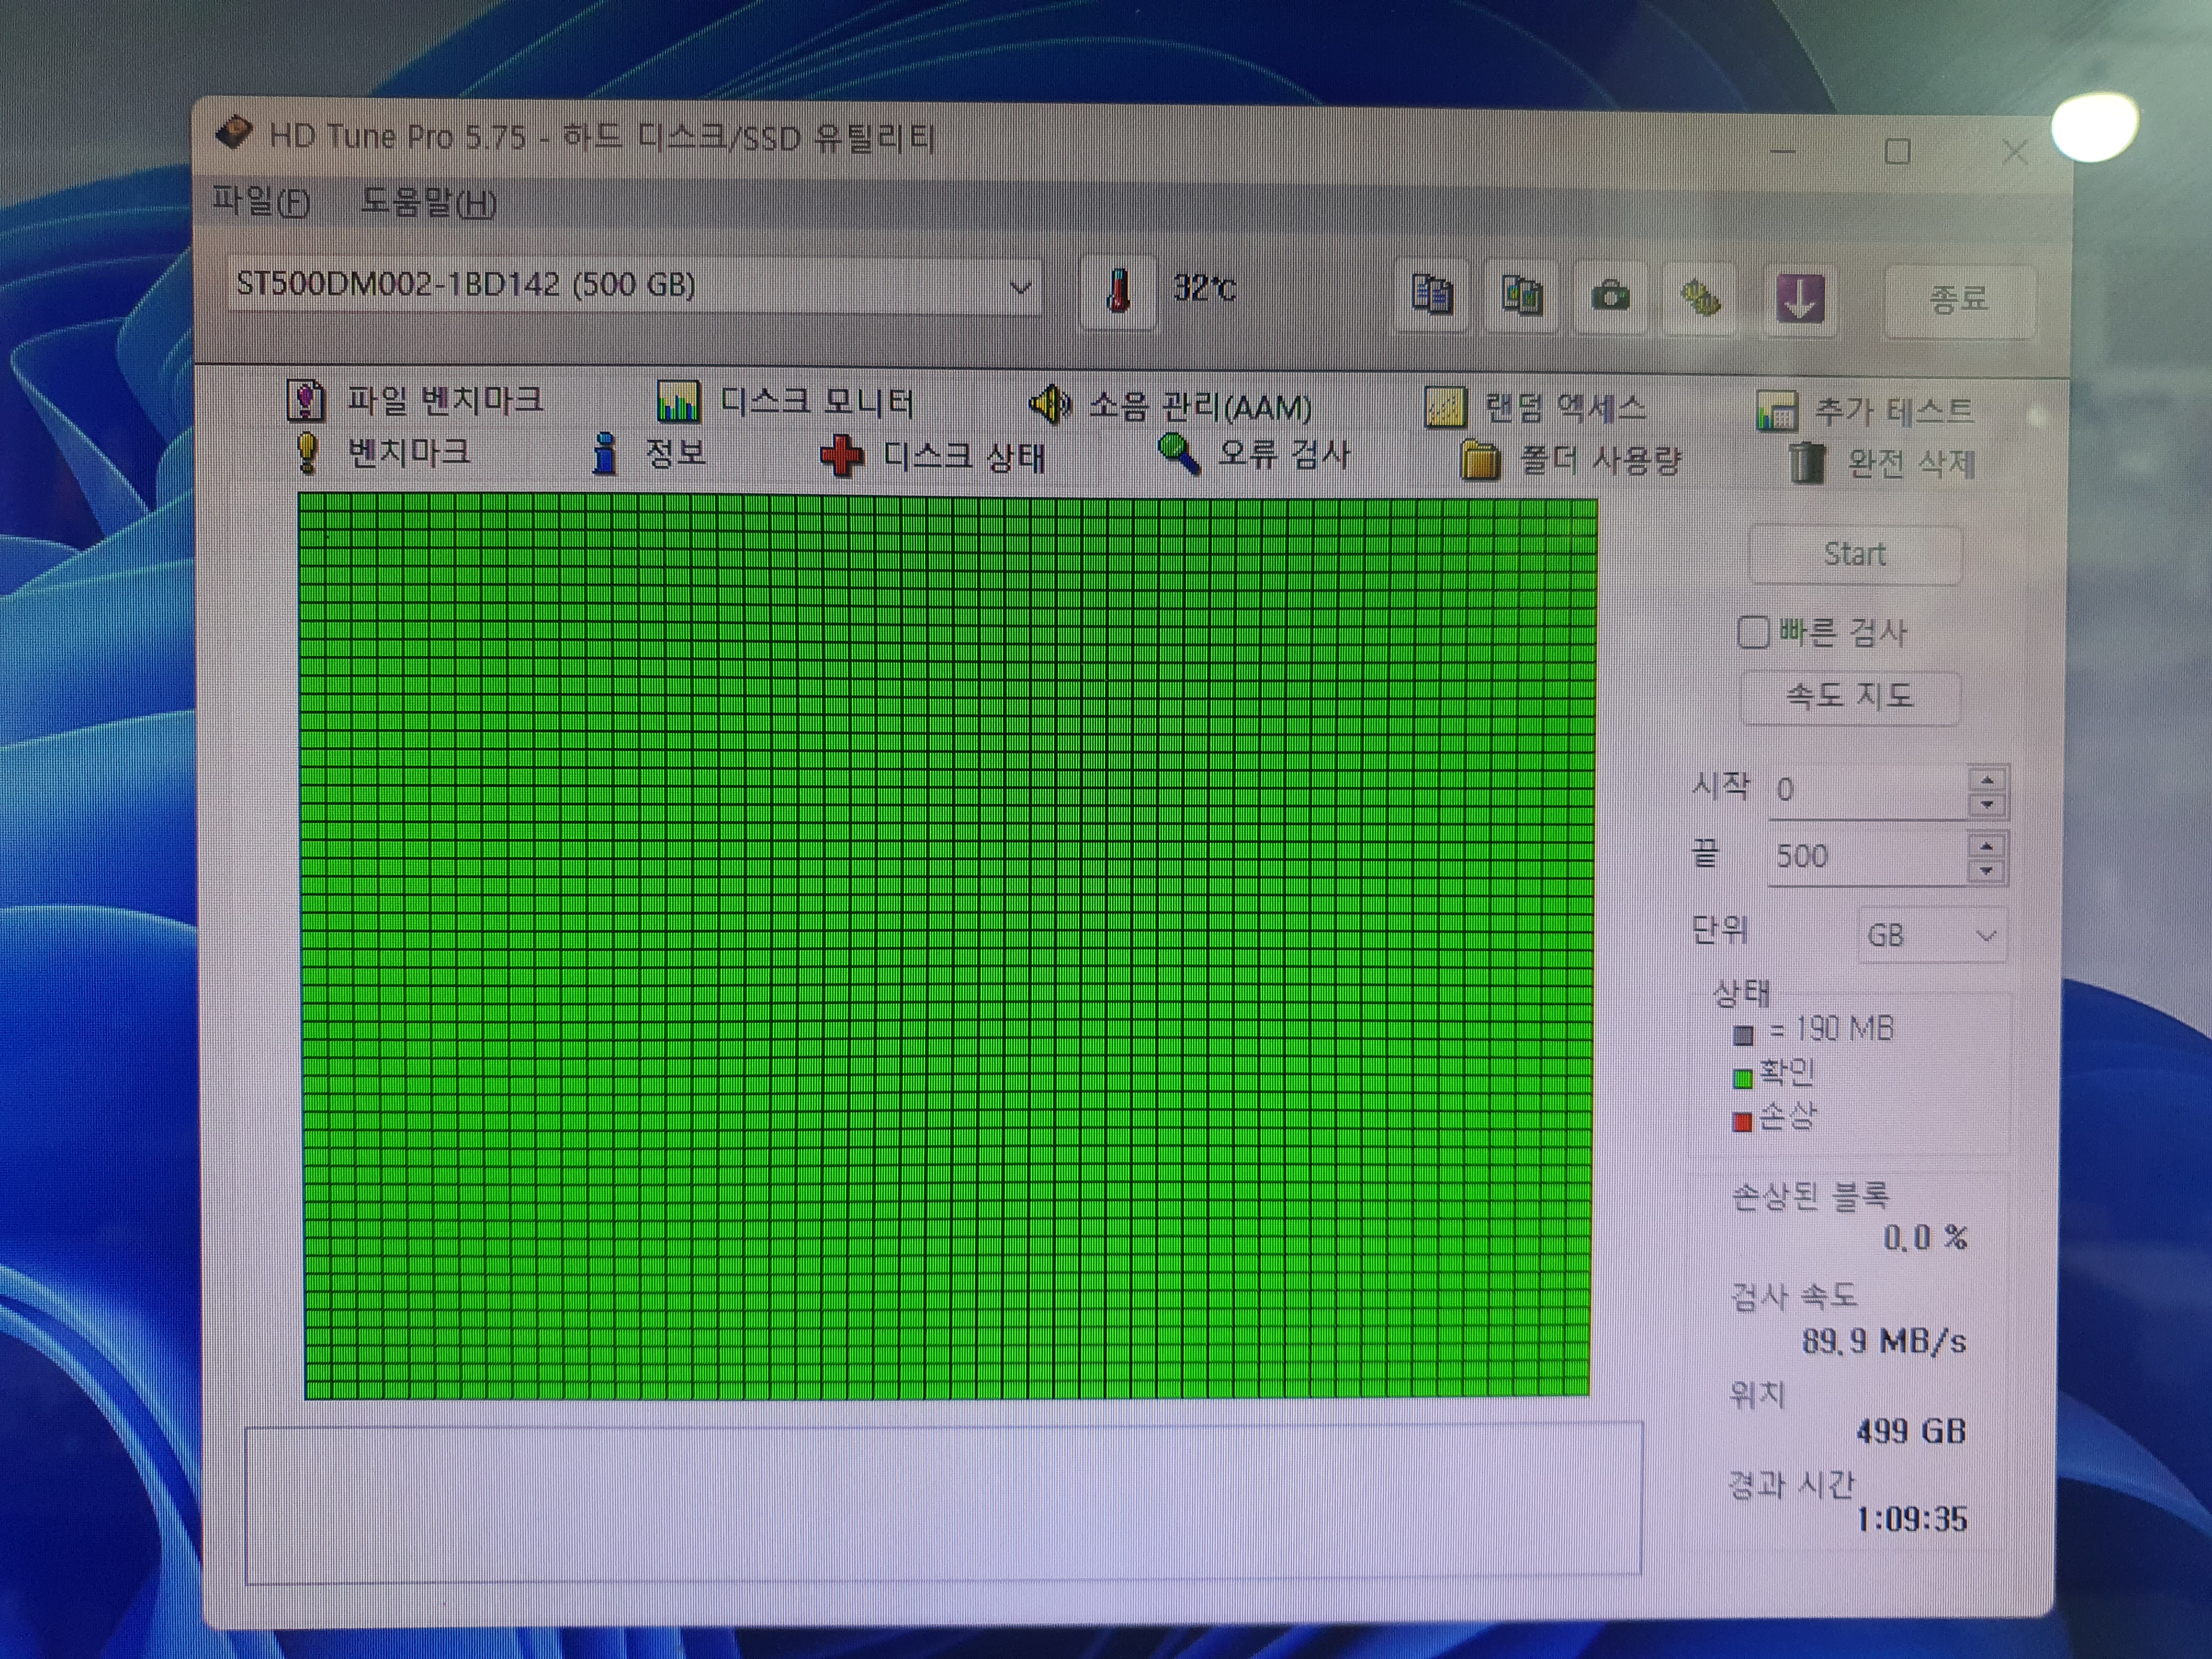The height and width of the screenshot is (1659, 2212).
Task: Open the 소음 관리(AAM) tab
Action: pos(1171,406)
